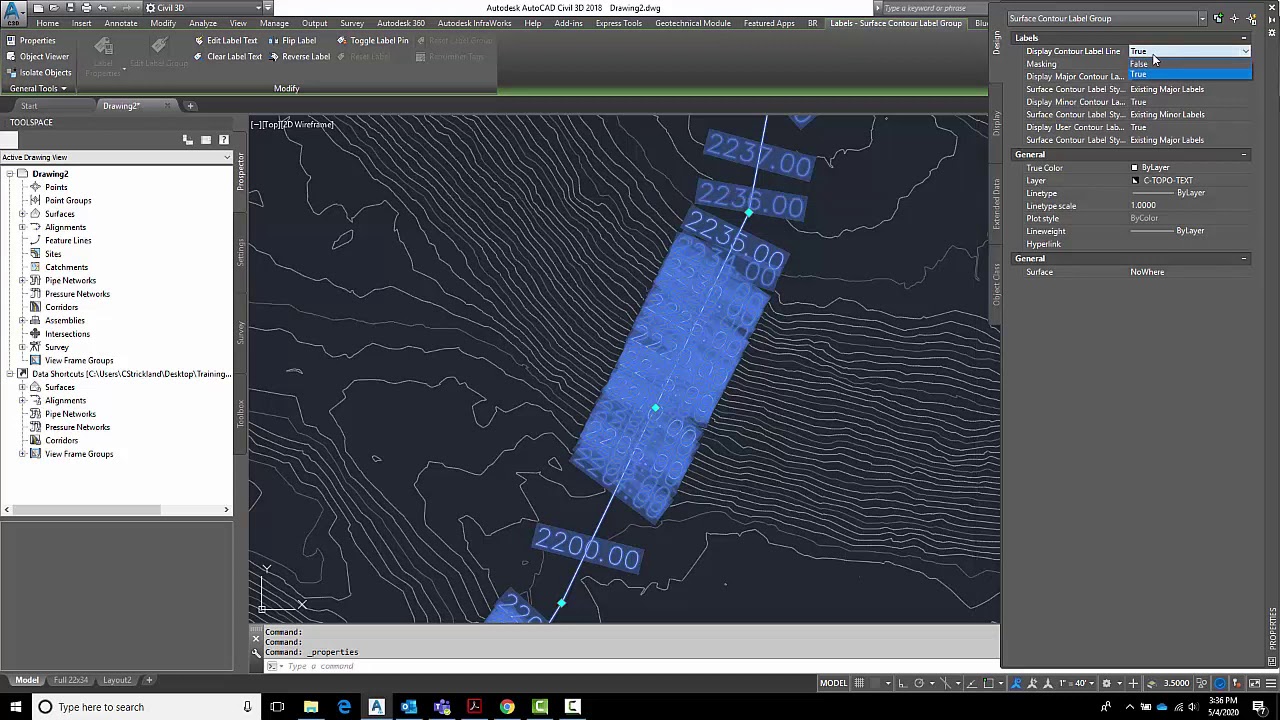
Task: Open File Explorer from taskbar
Action: [311, 707]
